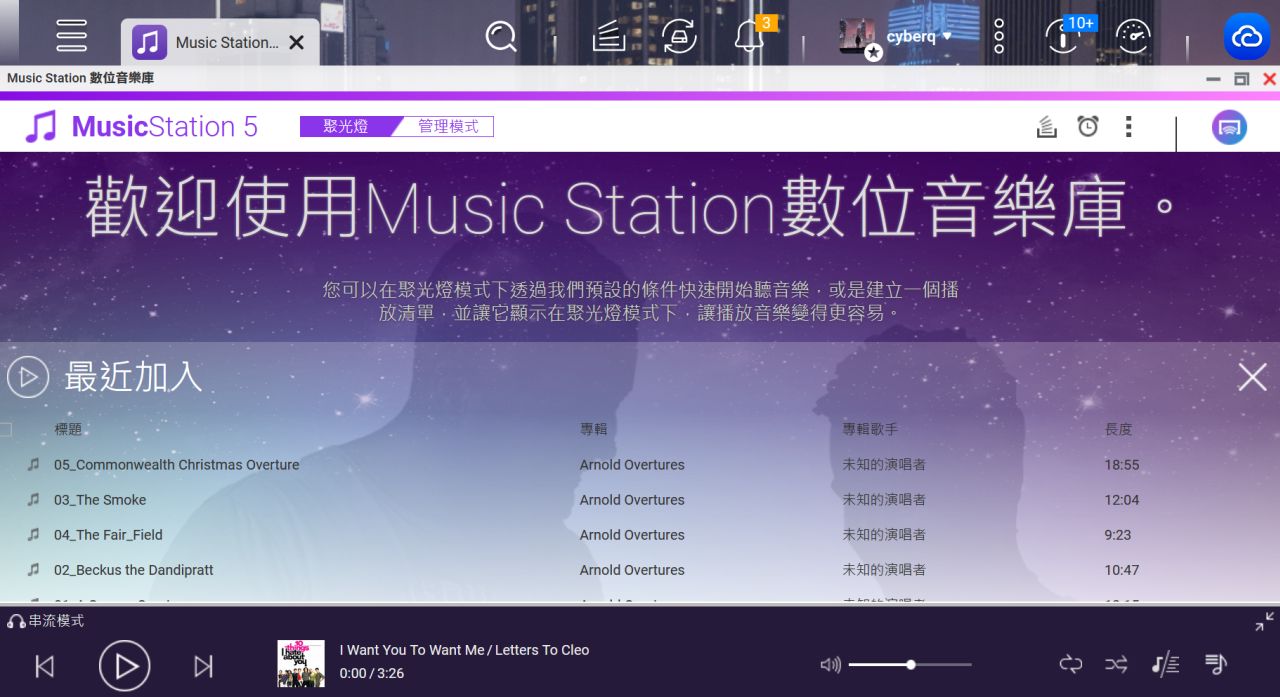Screen dimensions: 1280x697
Task: Open the blue cloud icon
Action: coord(1247,37)
